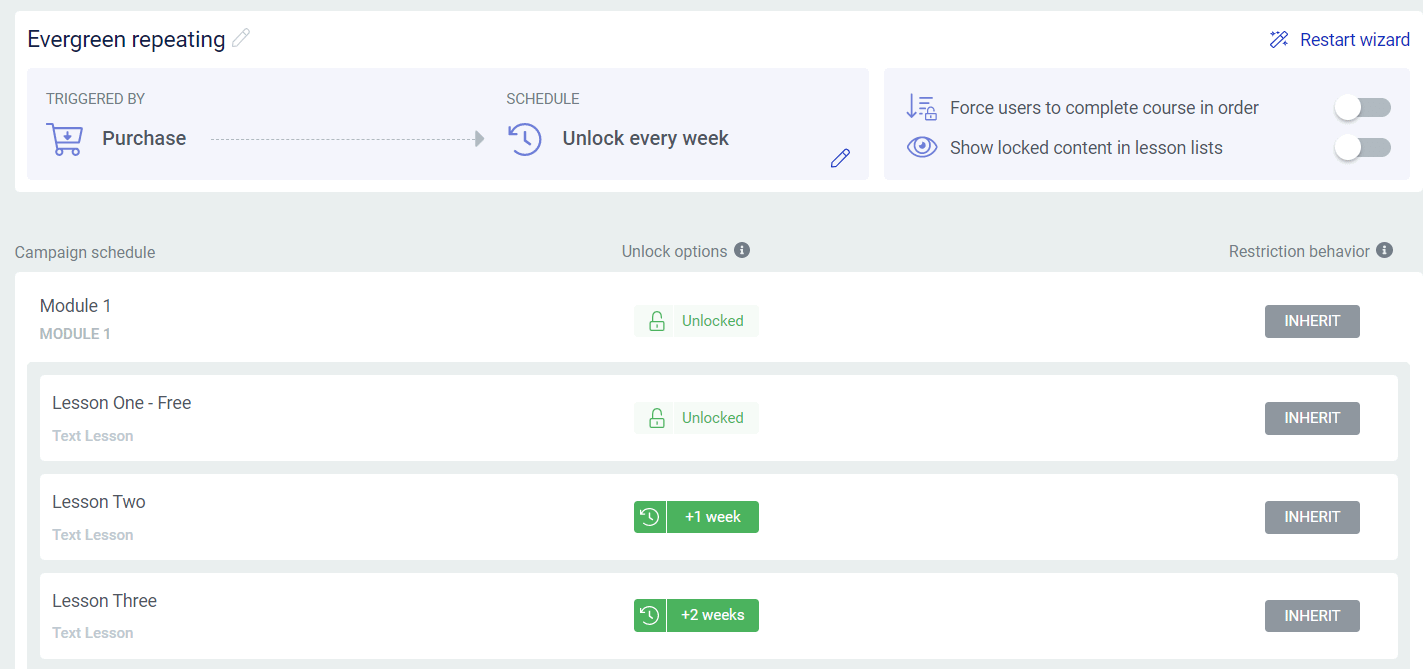Click the Restart wizard link

click(1354, 40)
